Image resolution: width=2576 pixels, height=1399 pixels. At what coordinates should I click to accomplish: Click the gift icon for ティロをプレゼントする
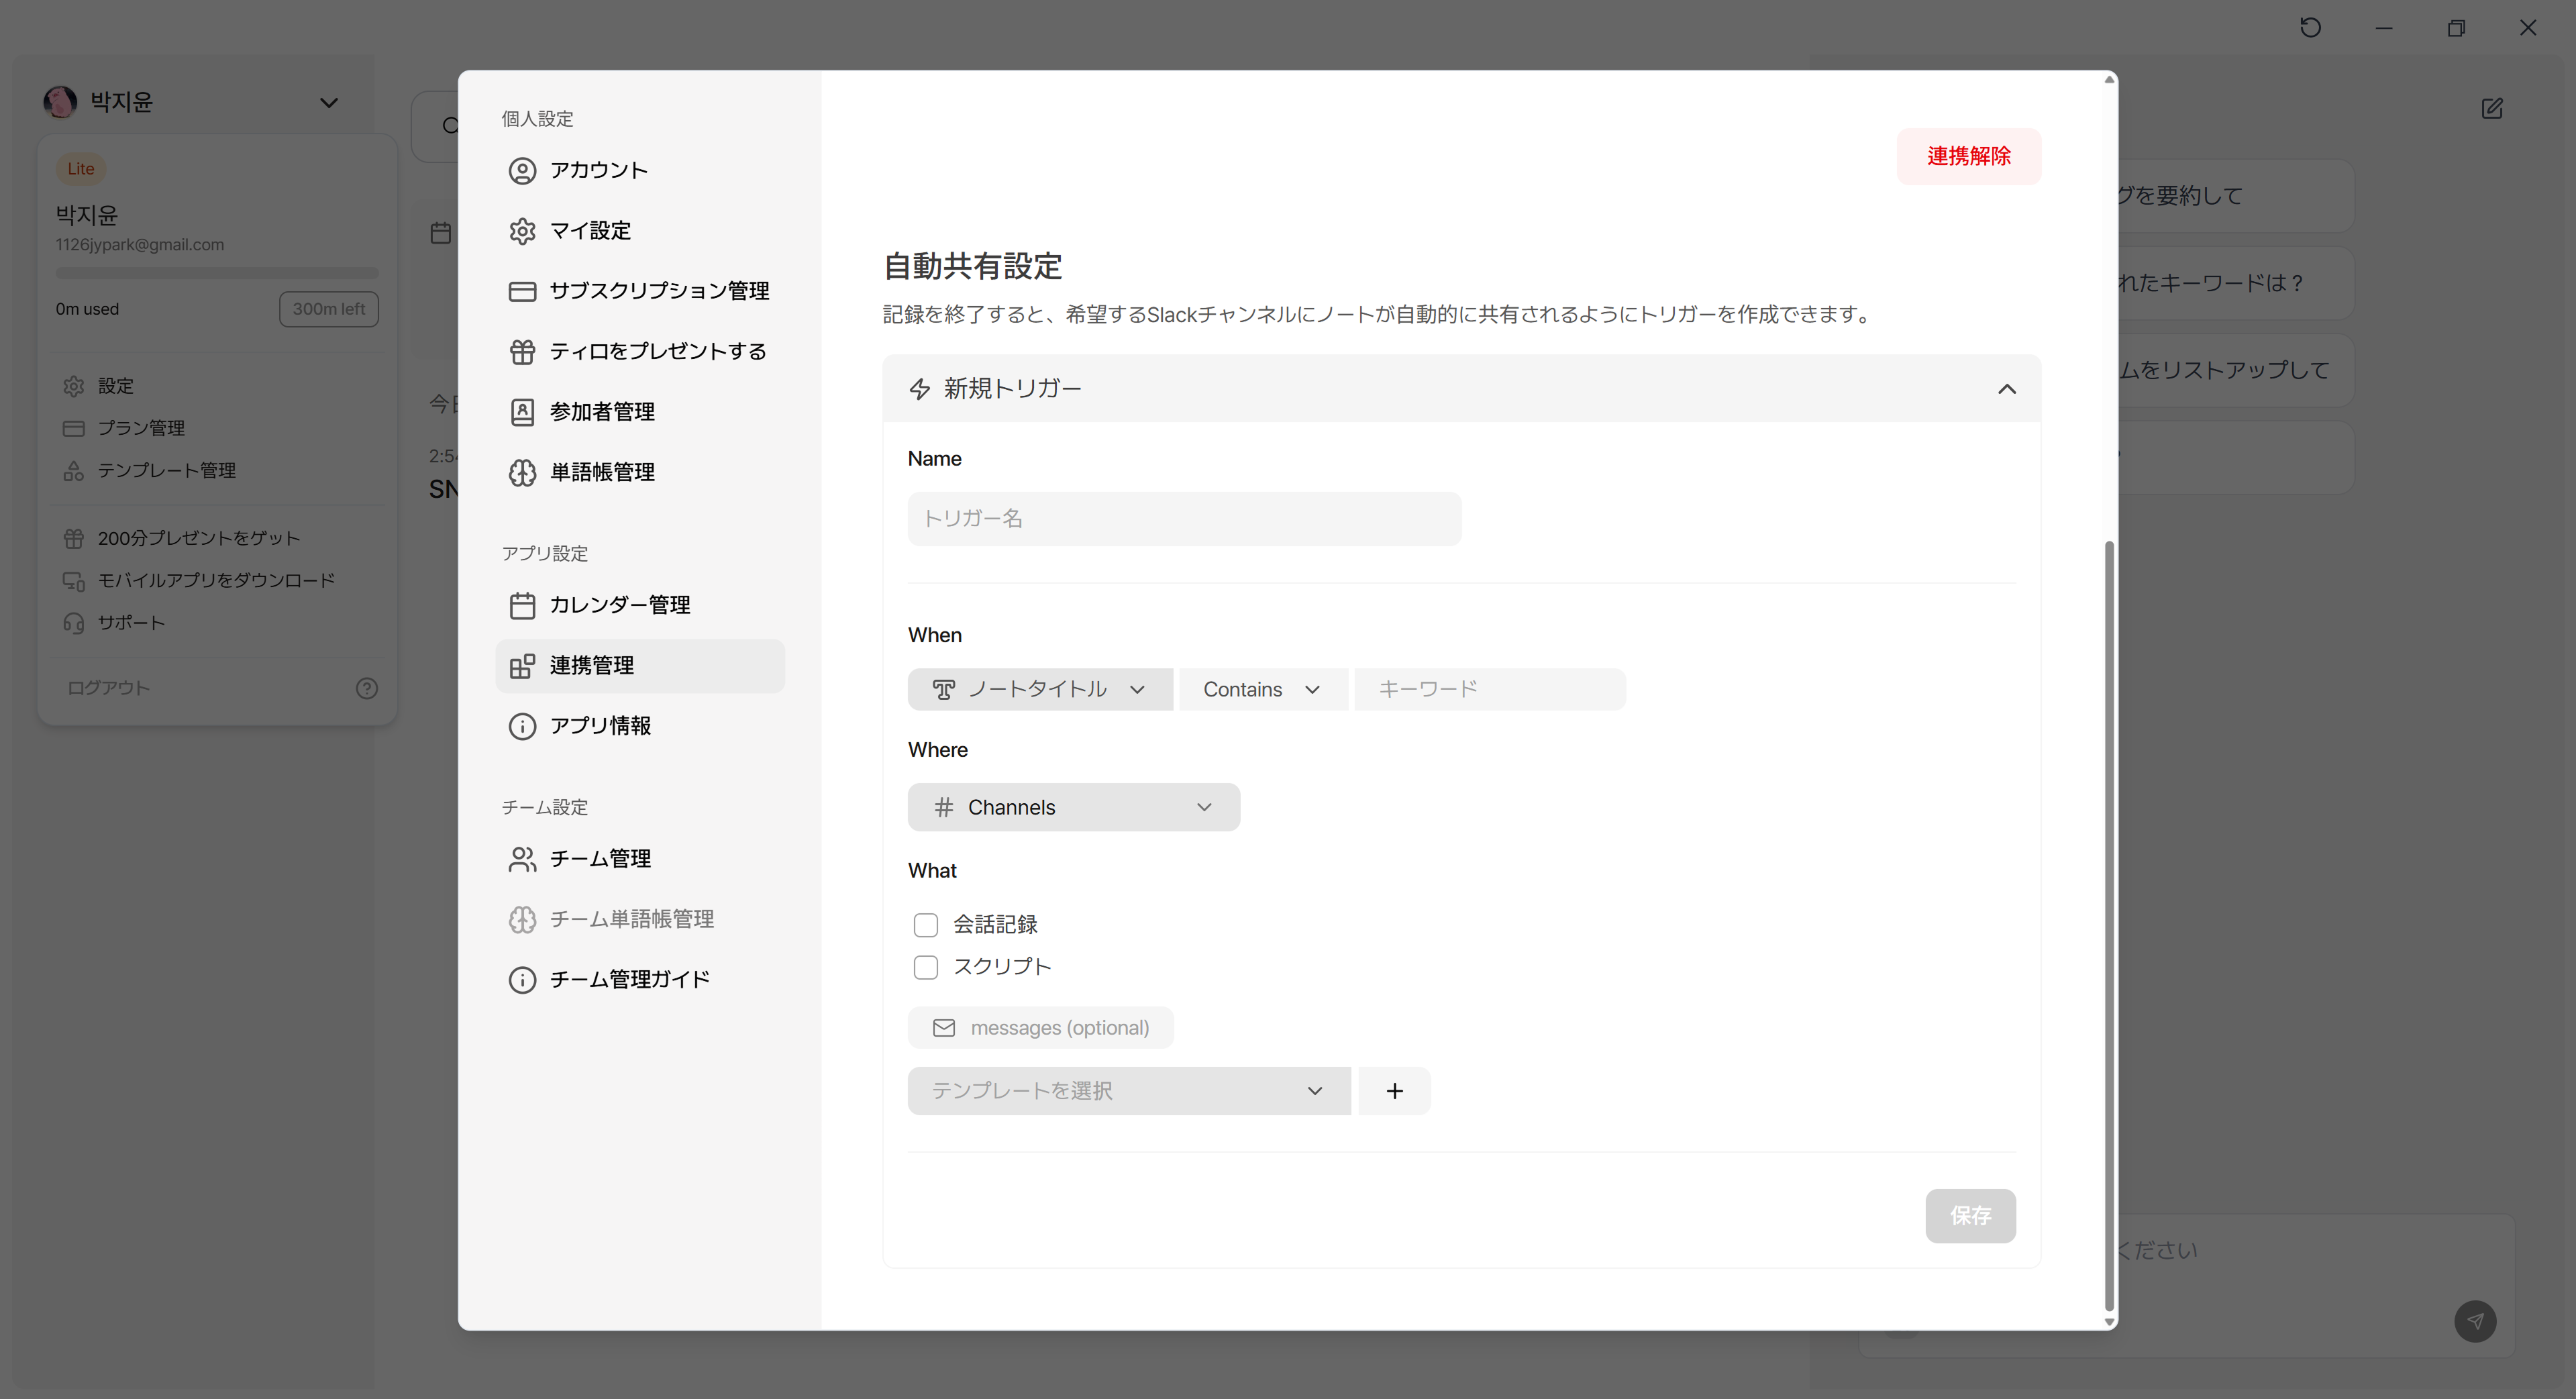coord(522,352)
